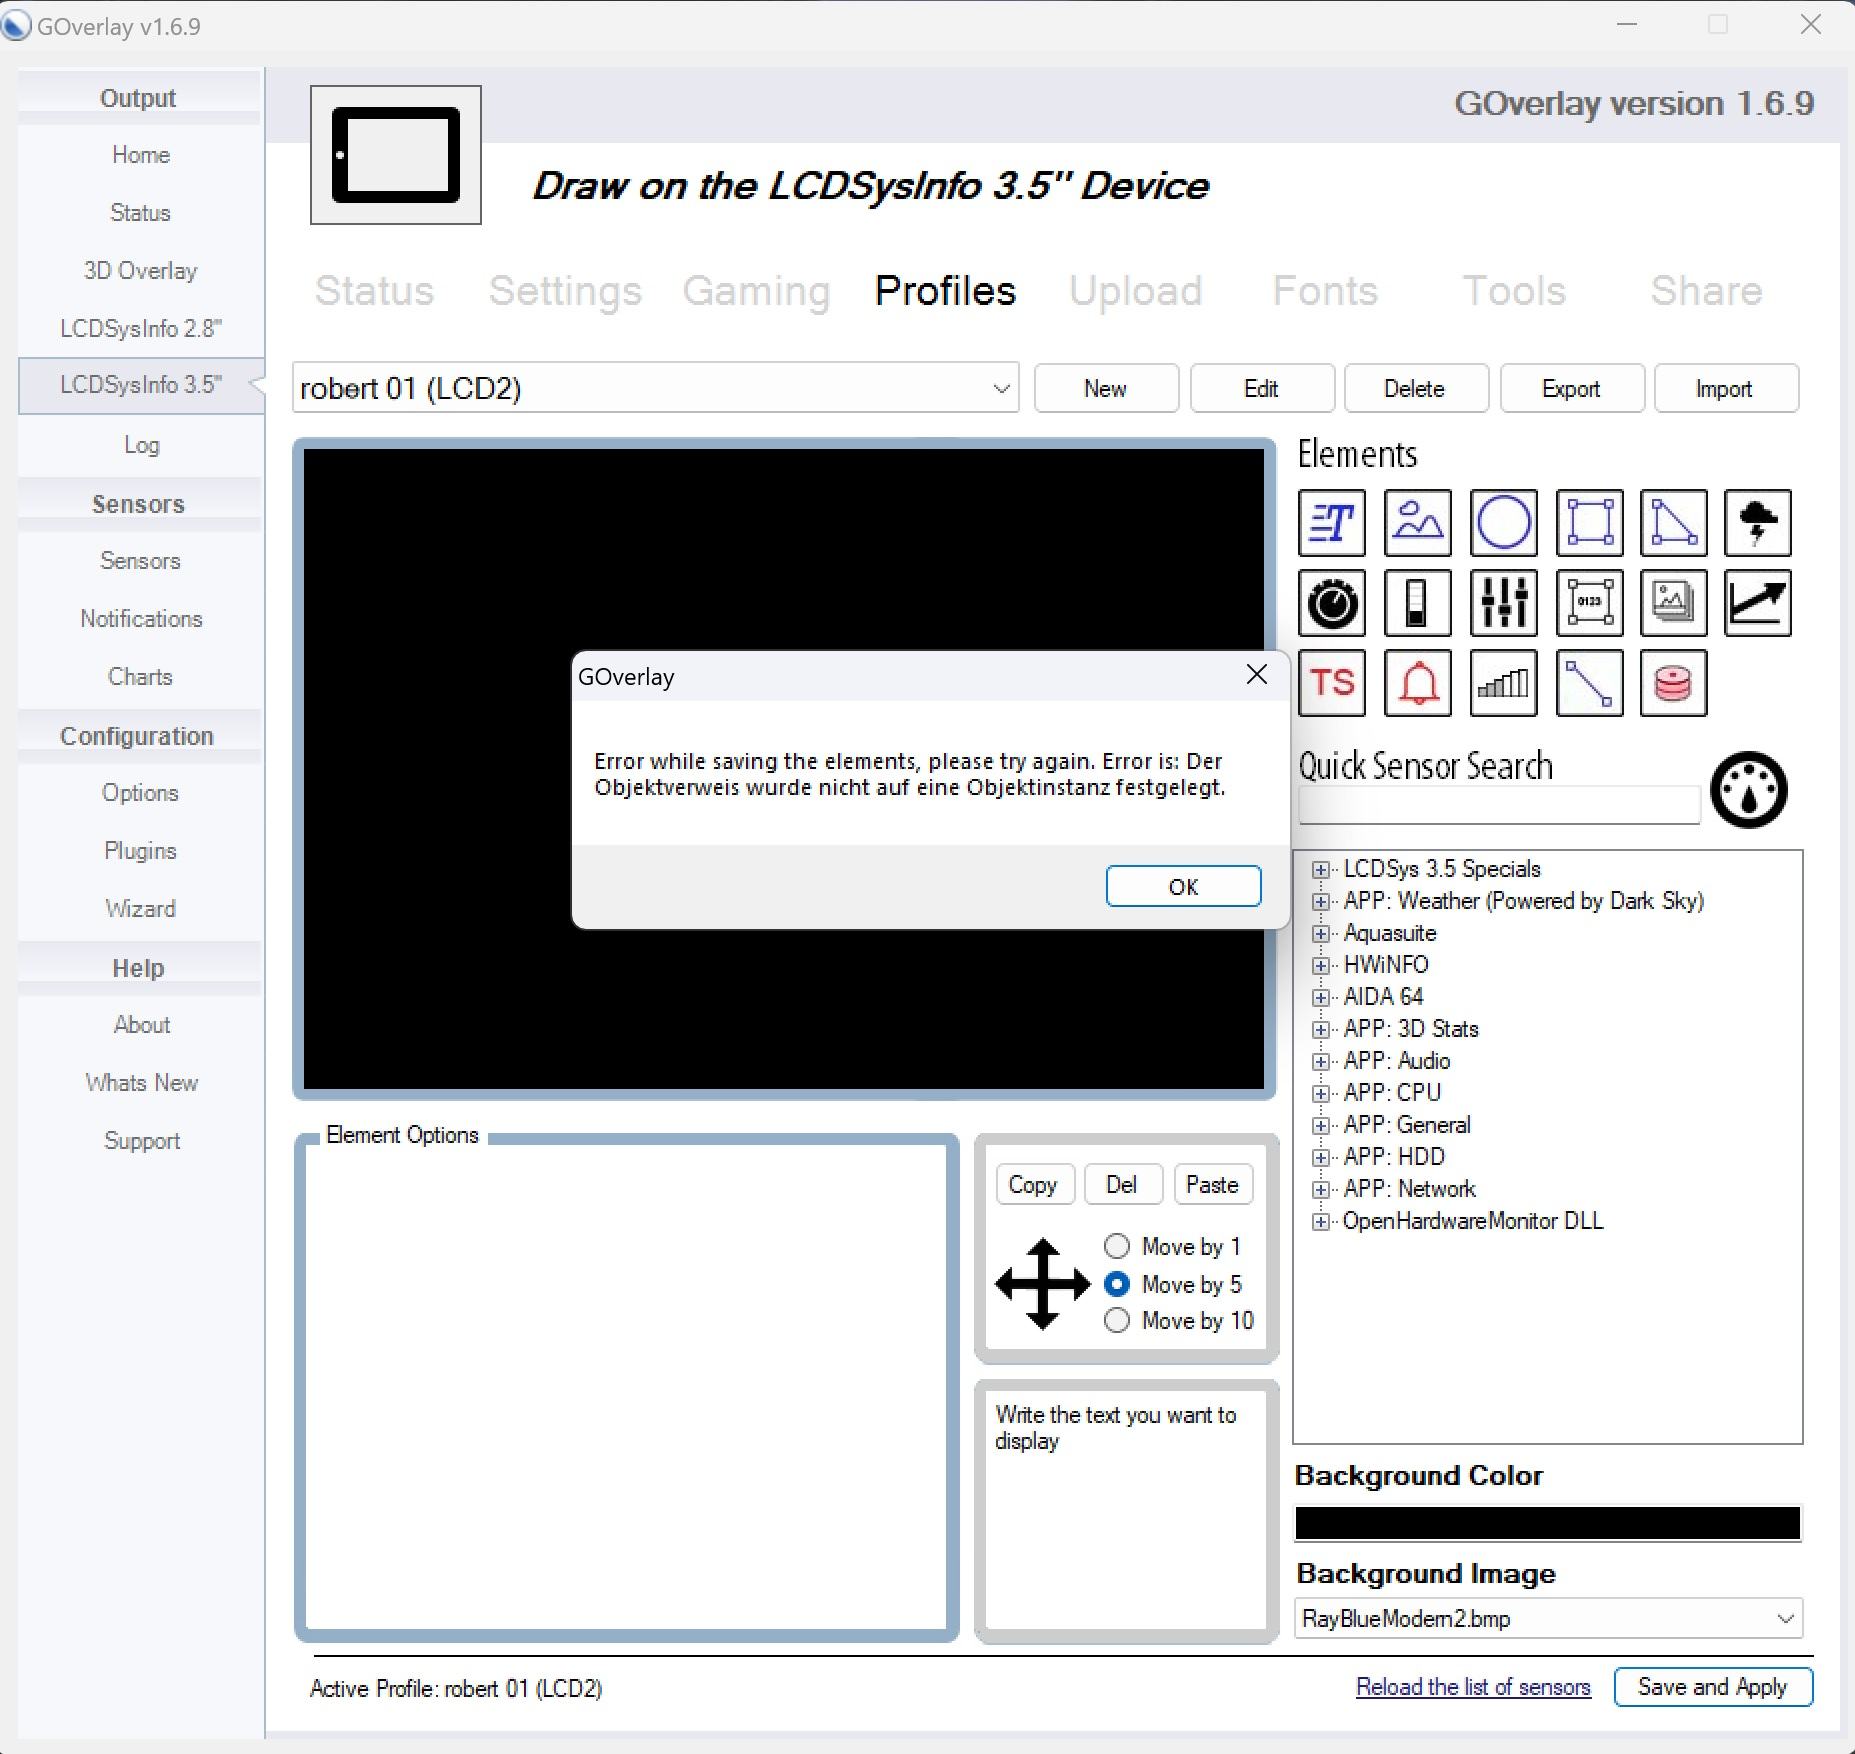Expand the AIDA 64 sensor node
1855x1754 pixels.
(x=1321, y=997)
